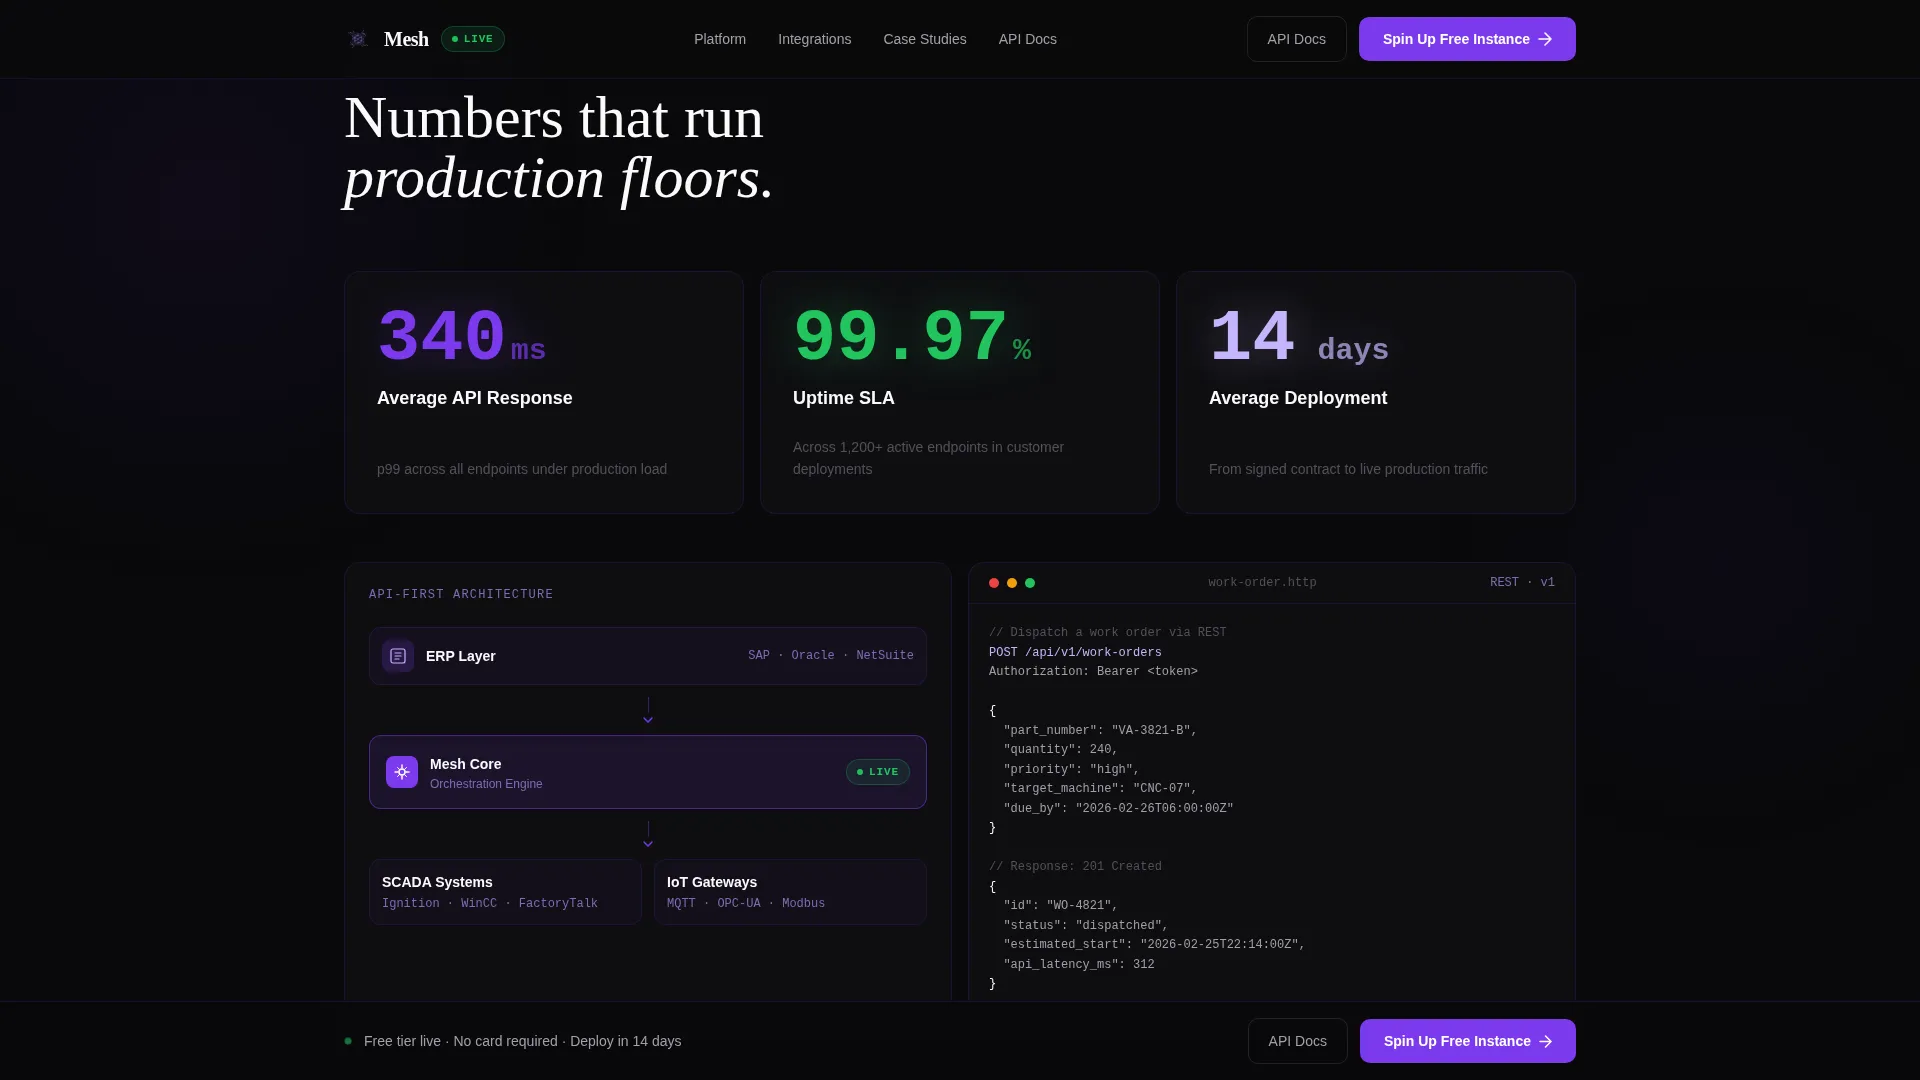Click the green dot in code window
The image size is (1920, 1080).
click(1030, 583)
